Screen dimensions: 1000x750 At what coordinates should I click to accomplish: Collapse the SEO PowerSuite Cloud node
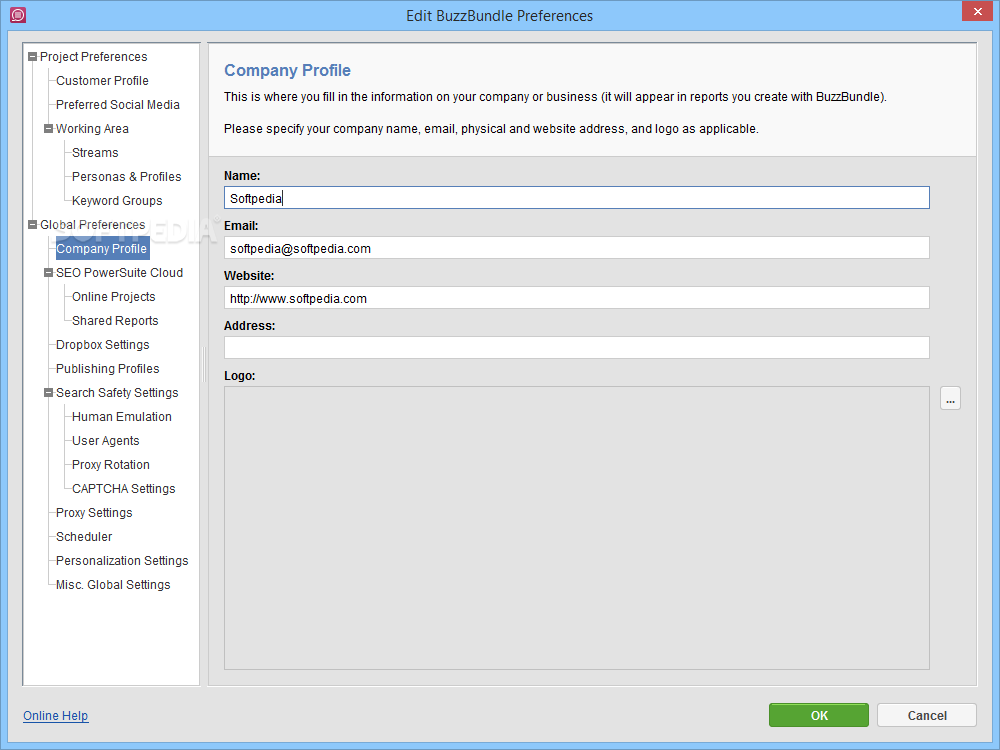tap(48, 273)
